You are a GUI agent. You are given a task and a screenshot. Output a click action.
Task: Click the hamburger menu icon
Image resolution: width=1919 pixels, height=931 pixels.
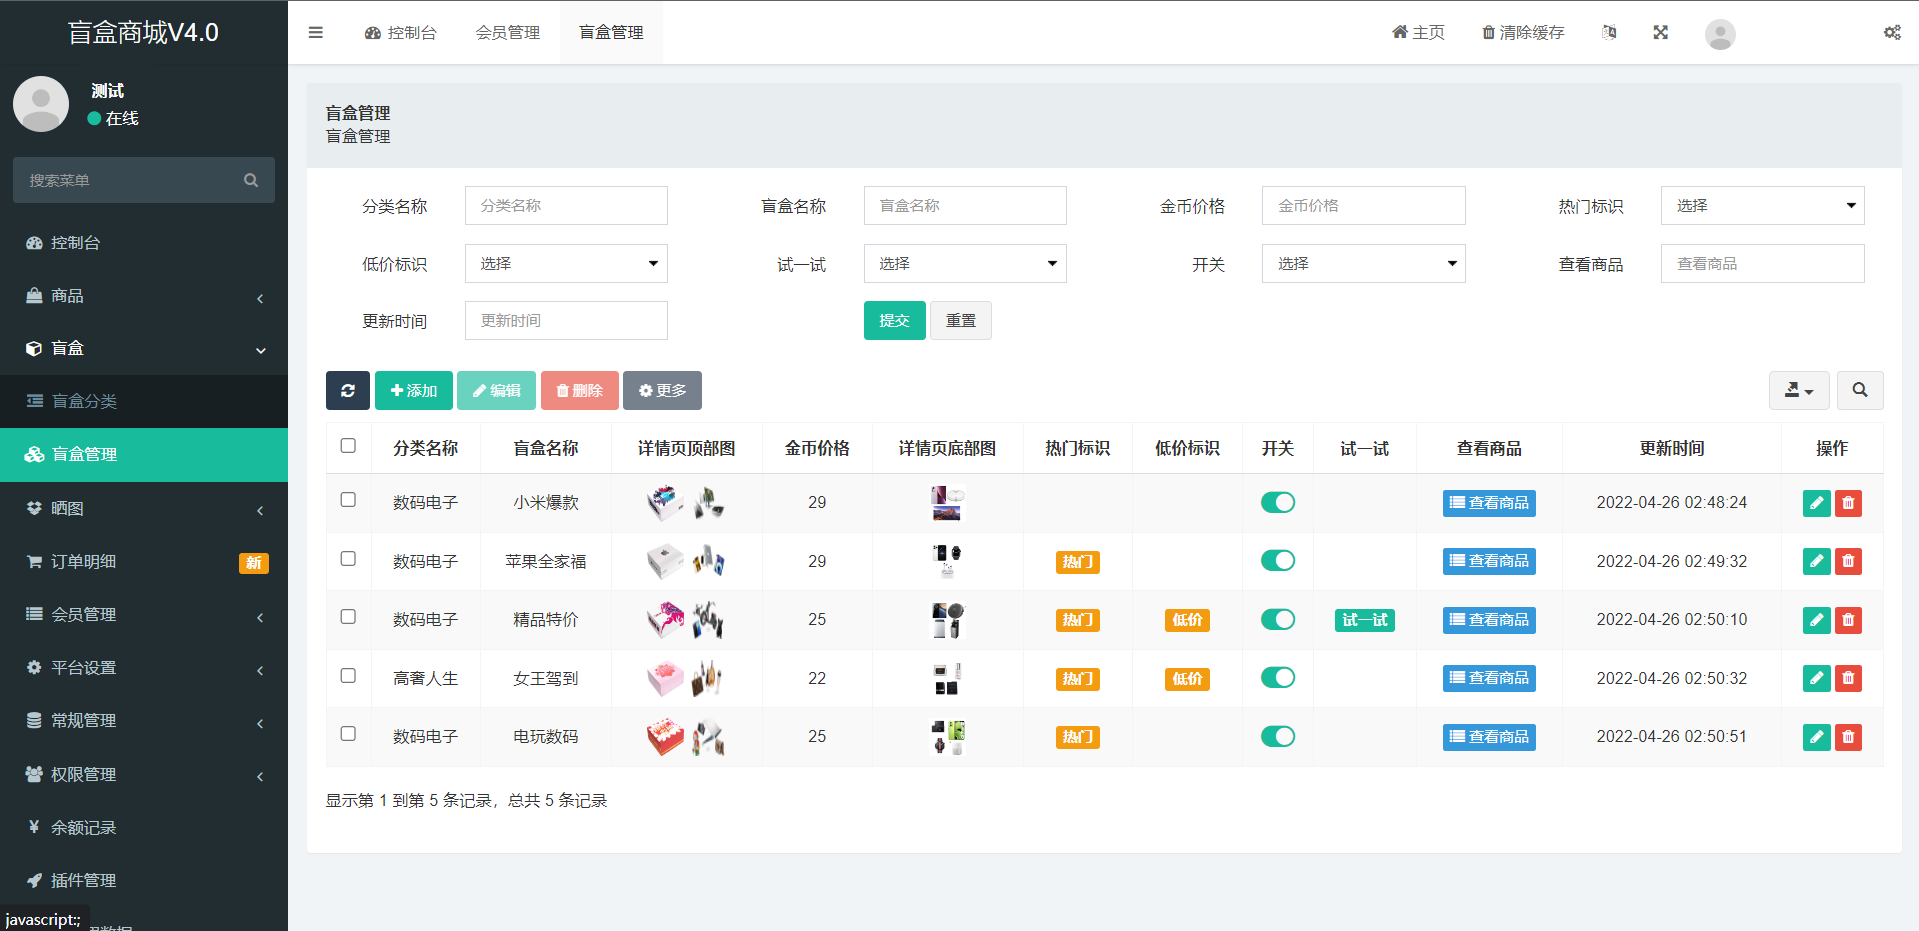pos(315,32)
